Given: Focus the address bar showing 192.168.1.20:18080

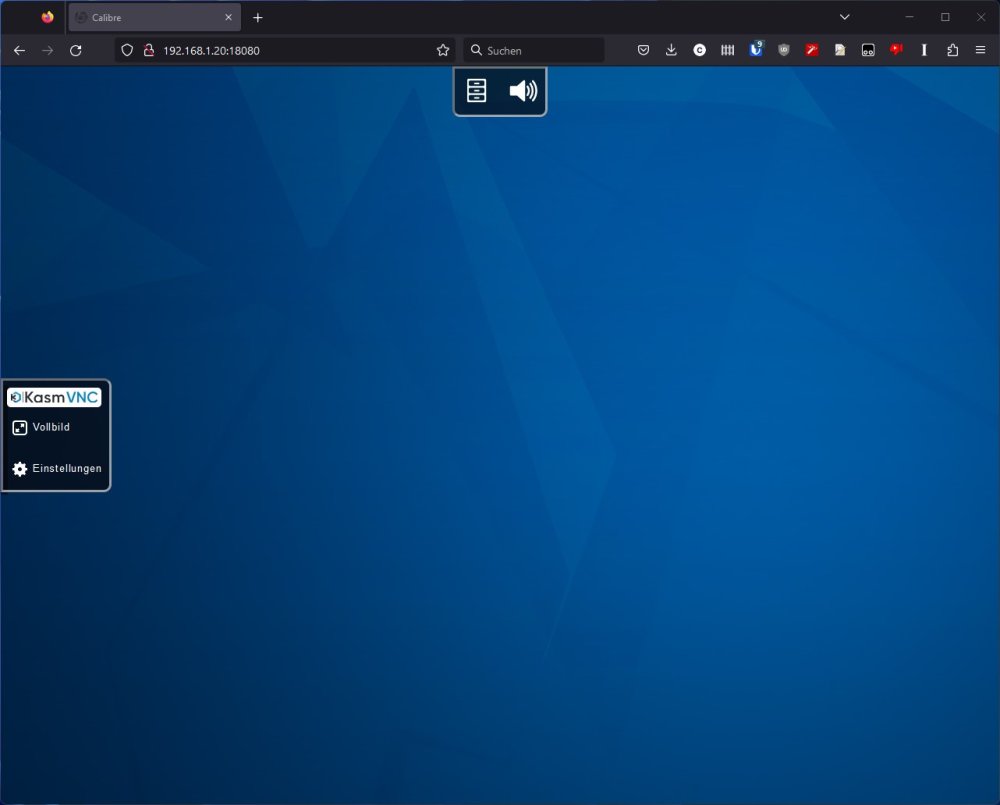Looking at the screenshot, I should (x=284, y=50).
